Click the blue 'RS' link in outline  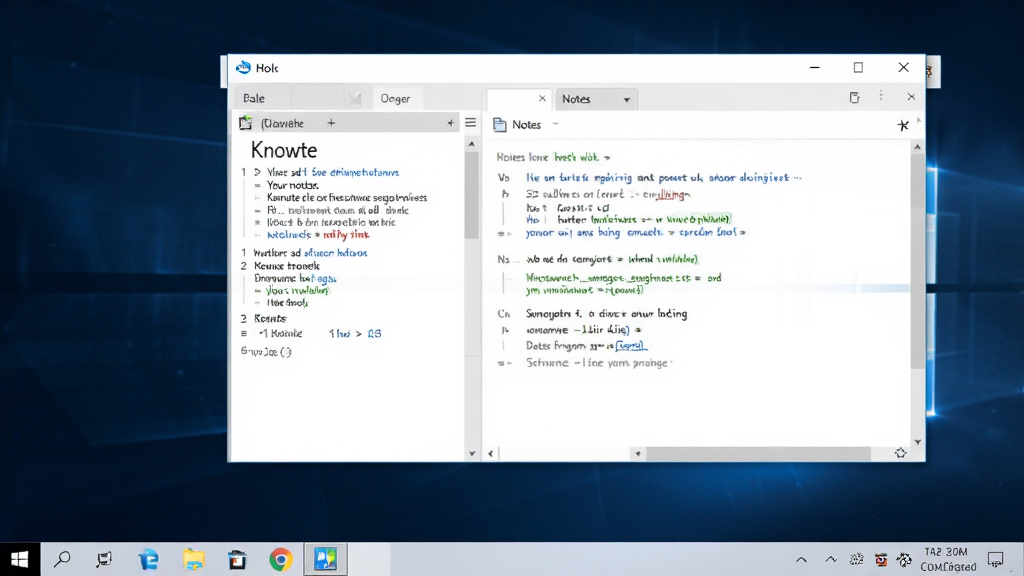point(374,334)
